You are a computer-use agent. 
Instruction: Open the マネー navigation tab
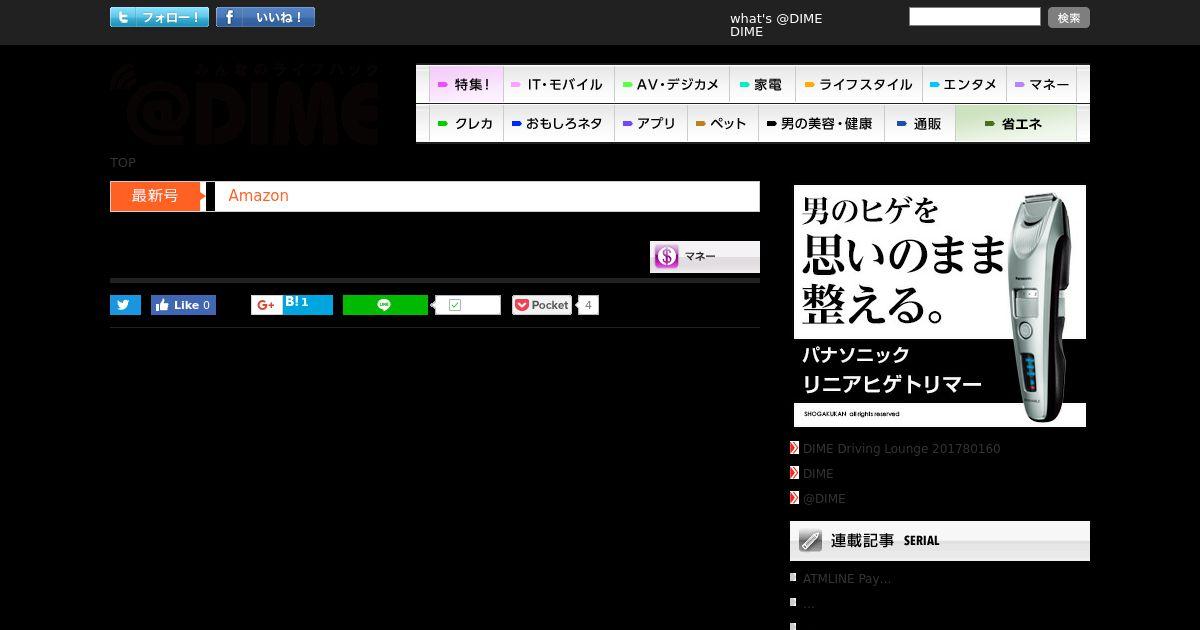(1042, 85)
